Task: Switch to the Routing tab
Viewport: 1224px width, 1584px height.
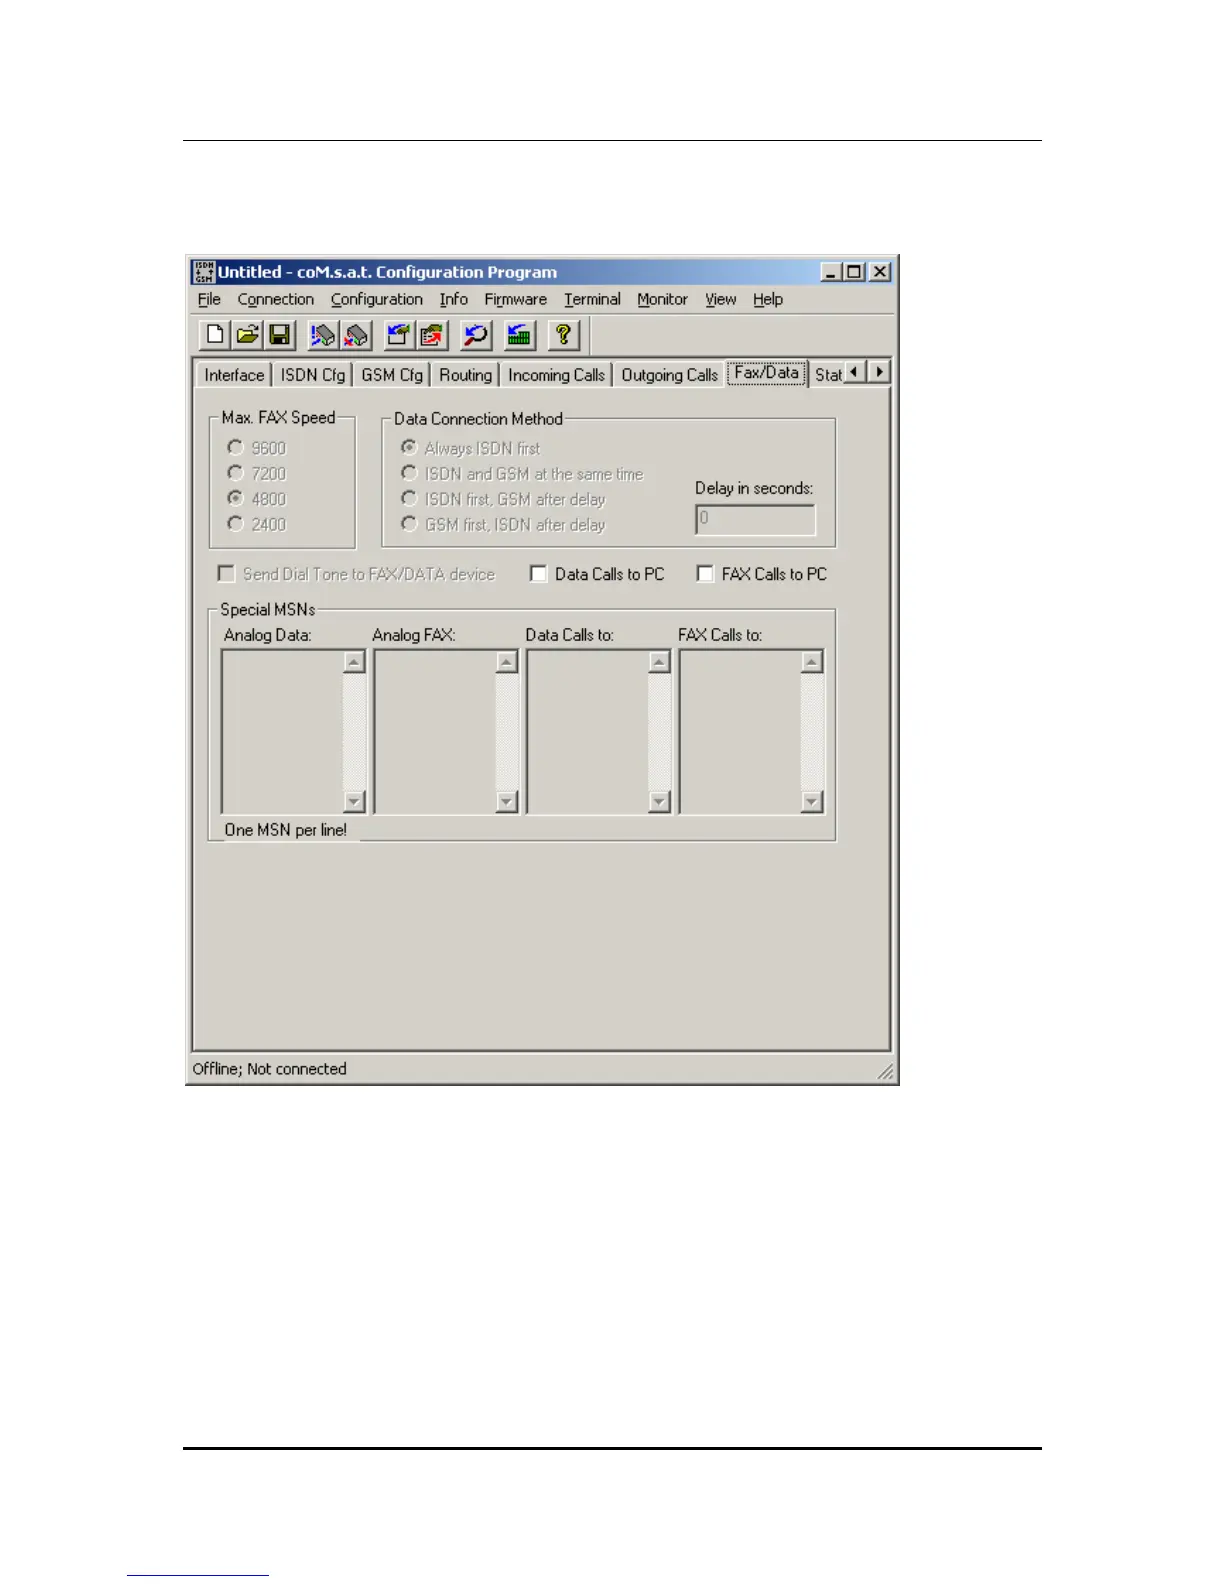Action: point(466,375)
